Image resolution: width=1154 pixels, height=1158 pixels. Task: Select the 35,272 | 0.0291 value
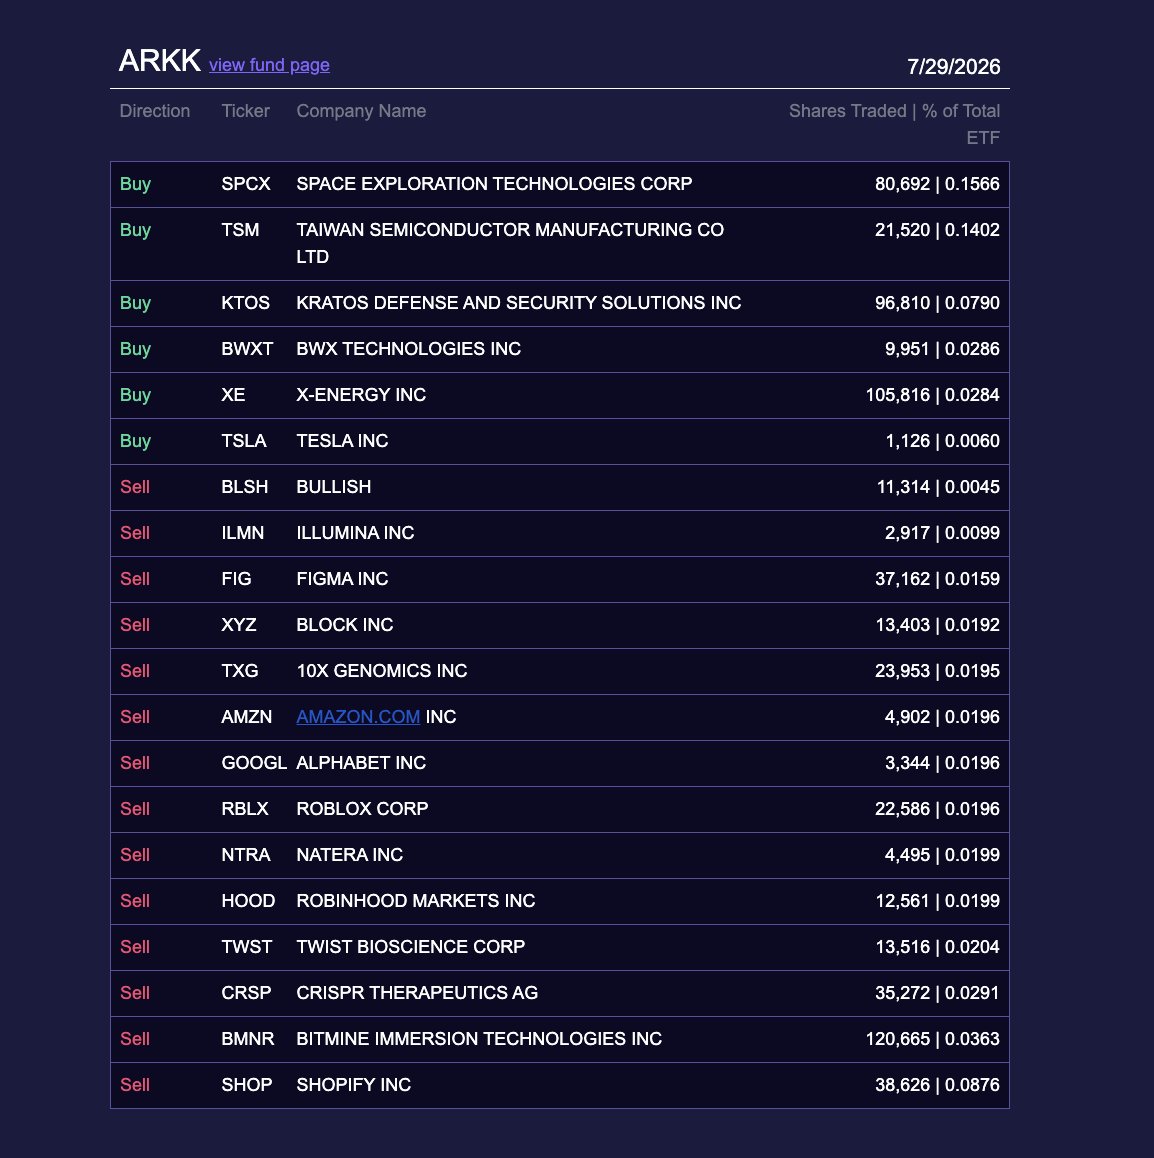pyautogui.click(x=937, y=993)
